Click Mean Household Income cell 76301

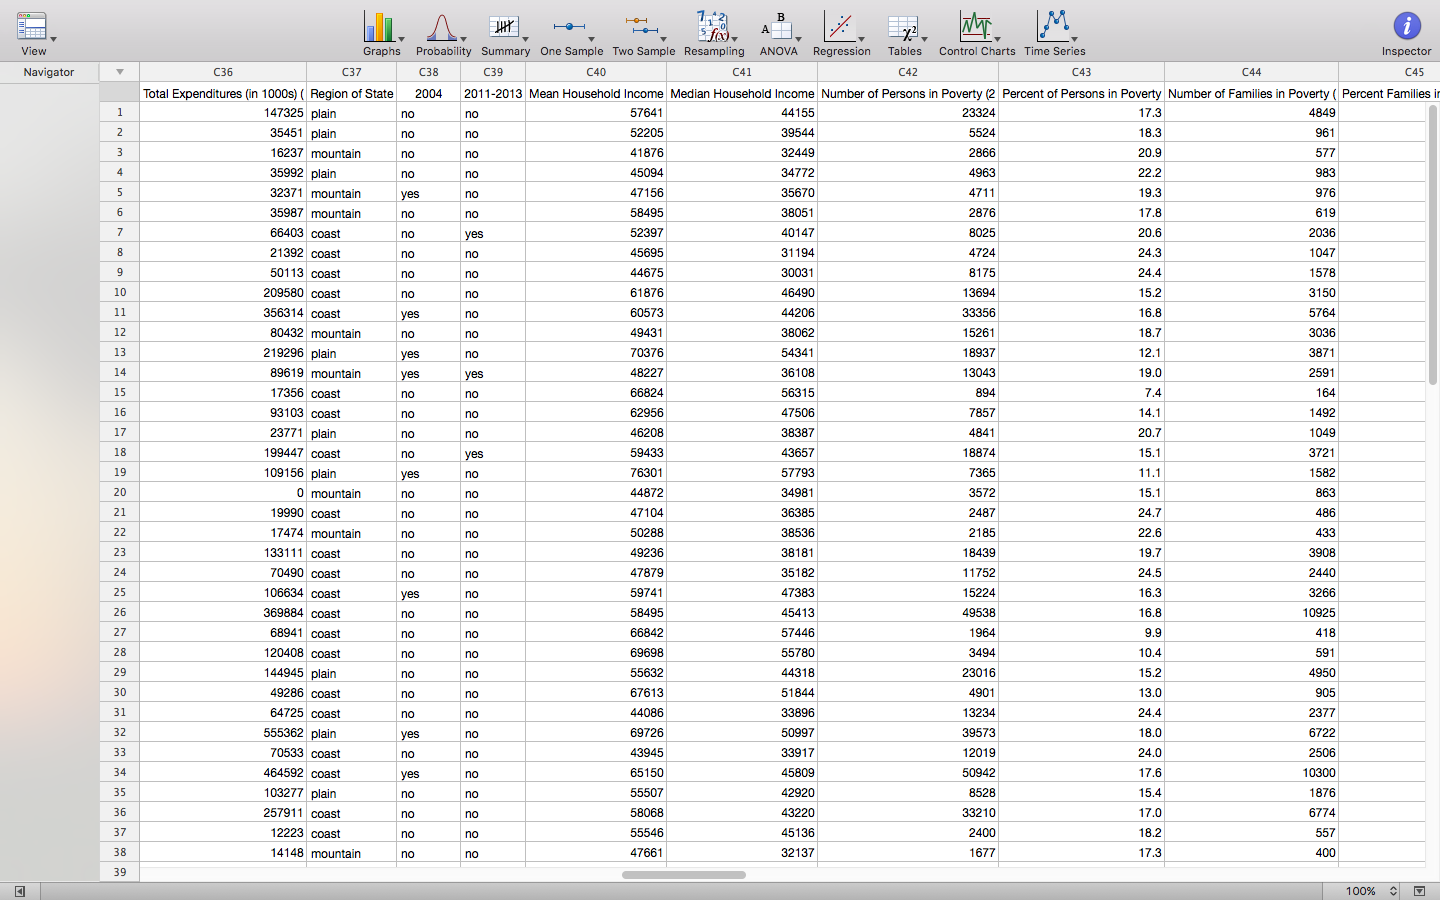tap(596, 473)
